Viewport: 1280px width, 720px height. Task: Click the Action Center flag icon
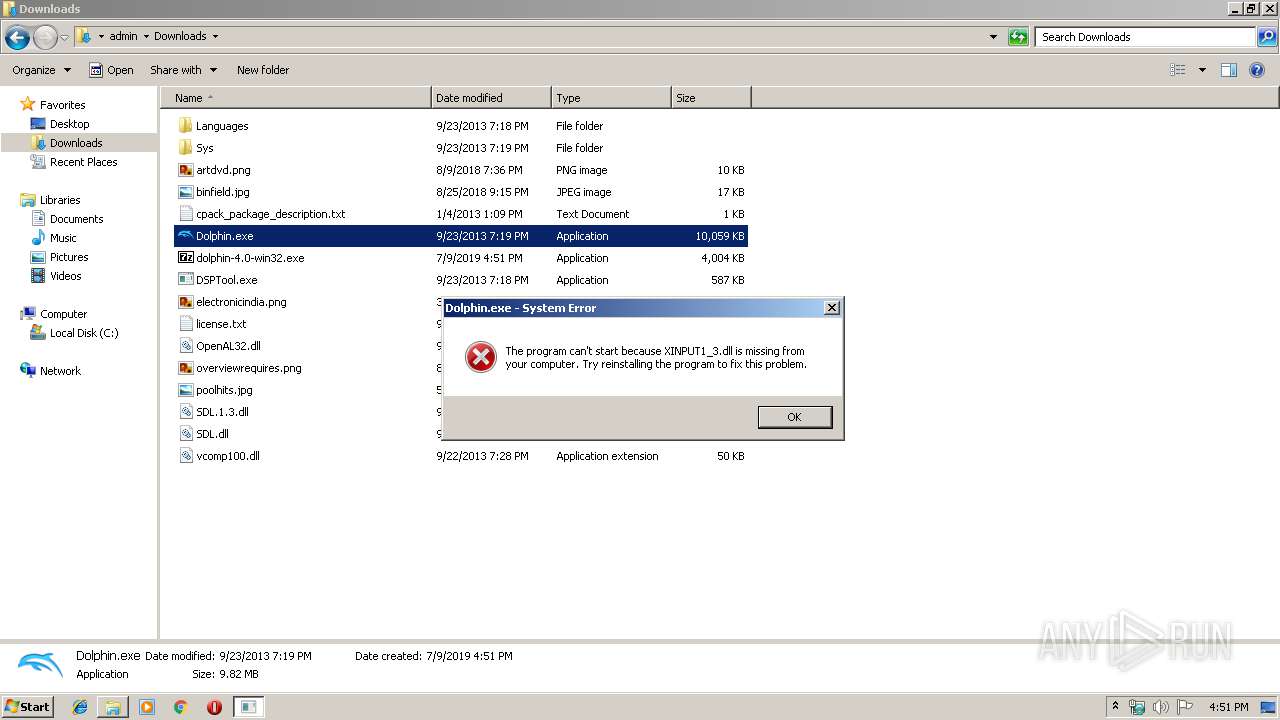point(1184,707)
